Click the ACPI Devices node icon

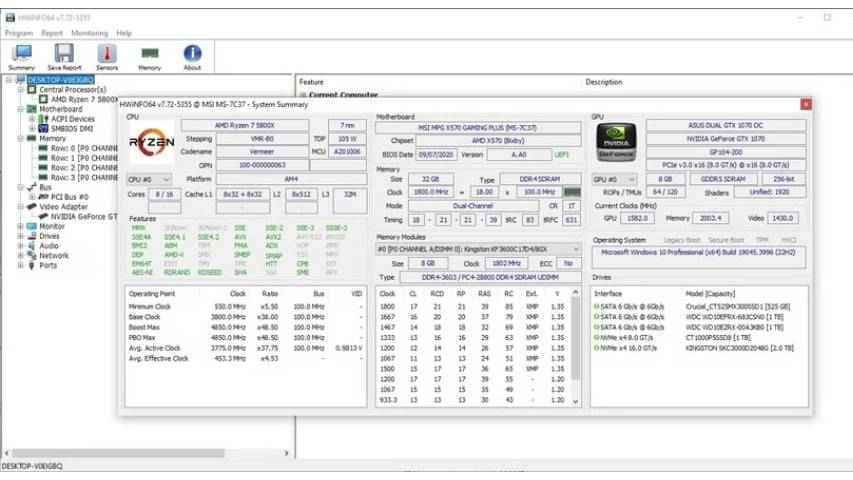click(x=44, y=119)
